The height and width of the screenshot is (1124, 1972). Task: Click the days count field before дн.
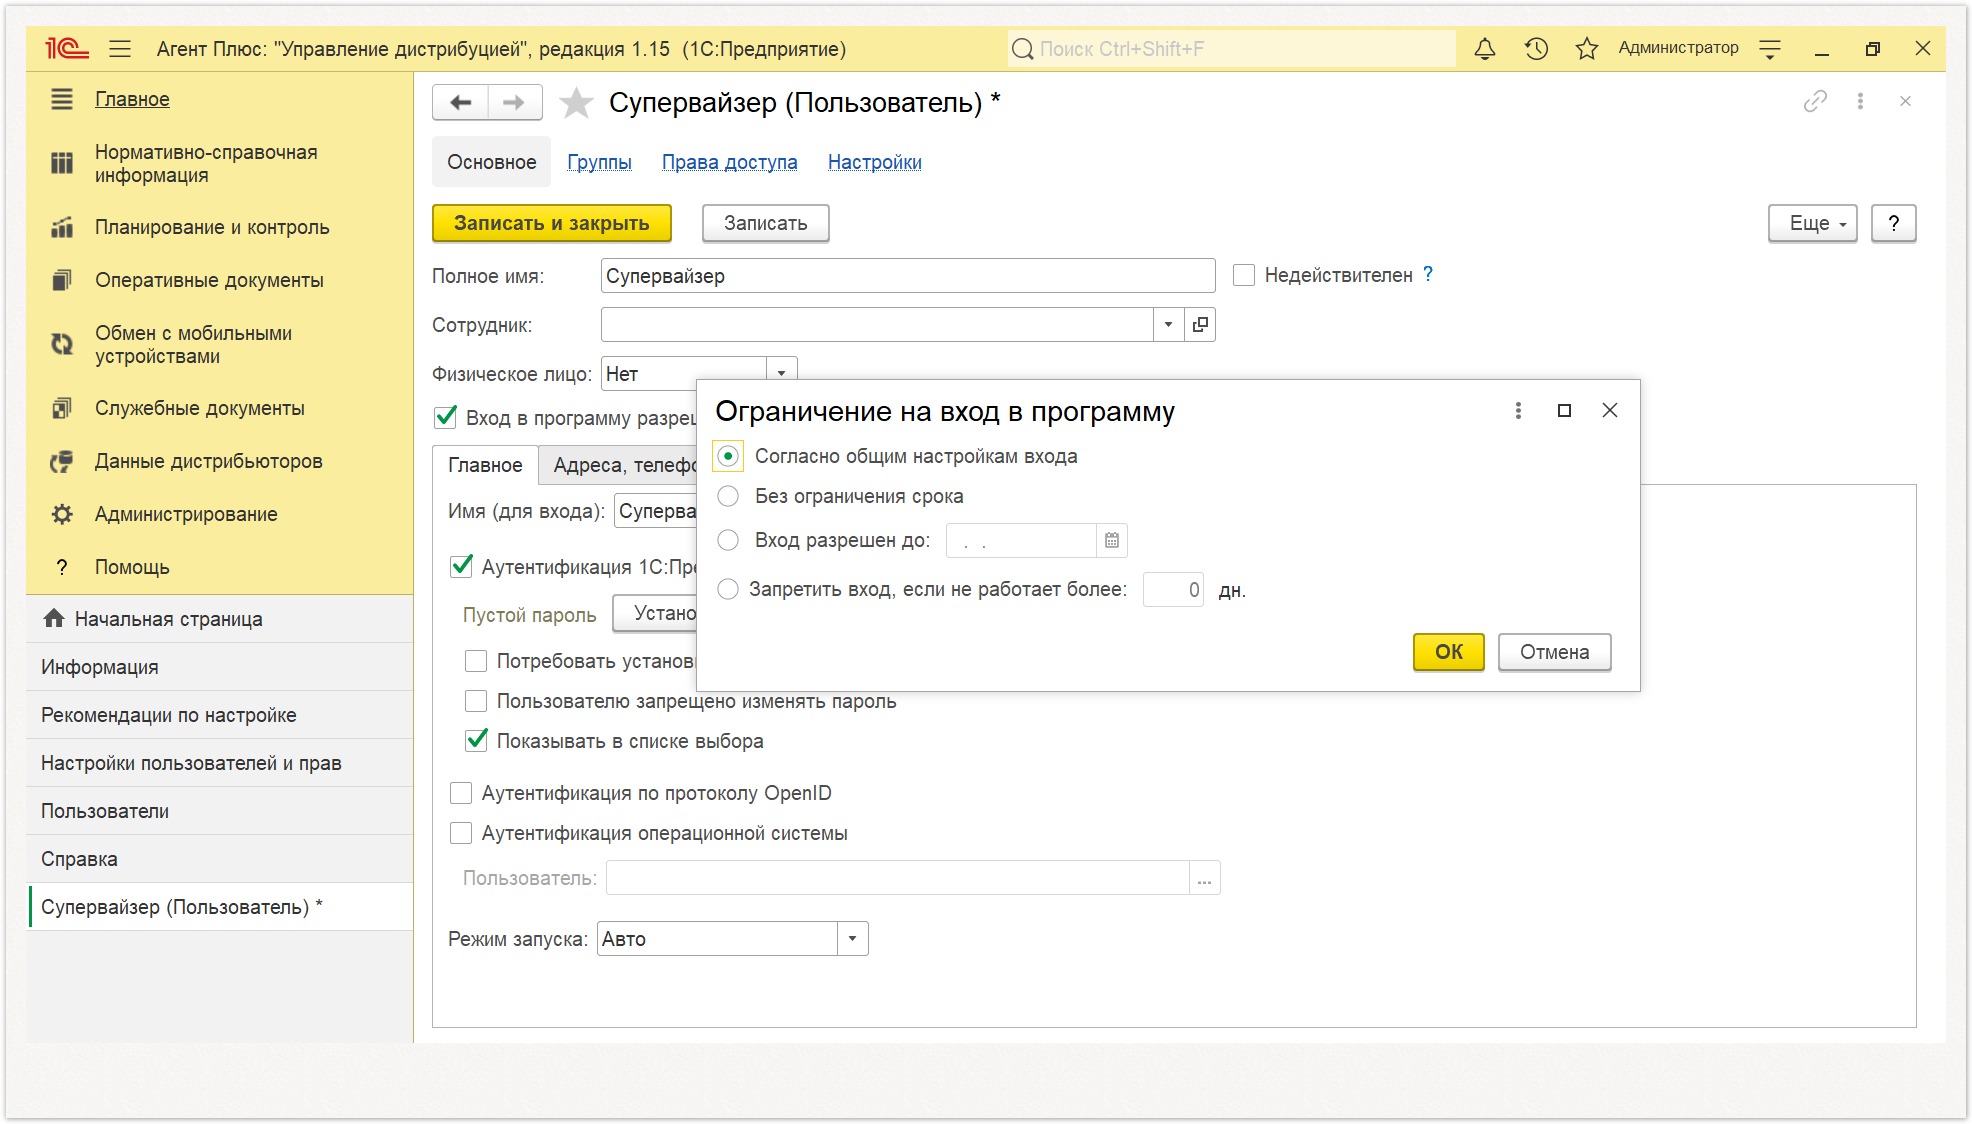click(1174, 589)
